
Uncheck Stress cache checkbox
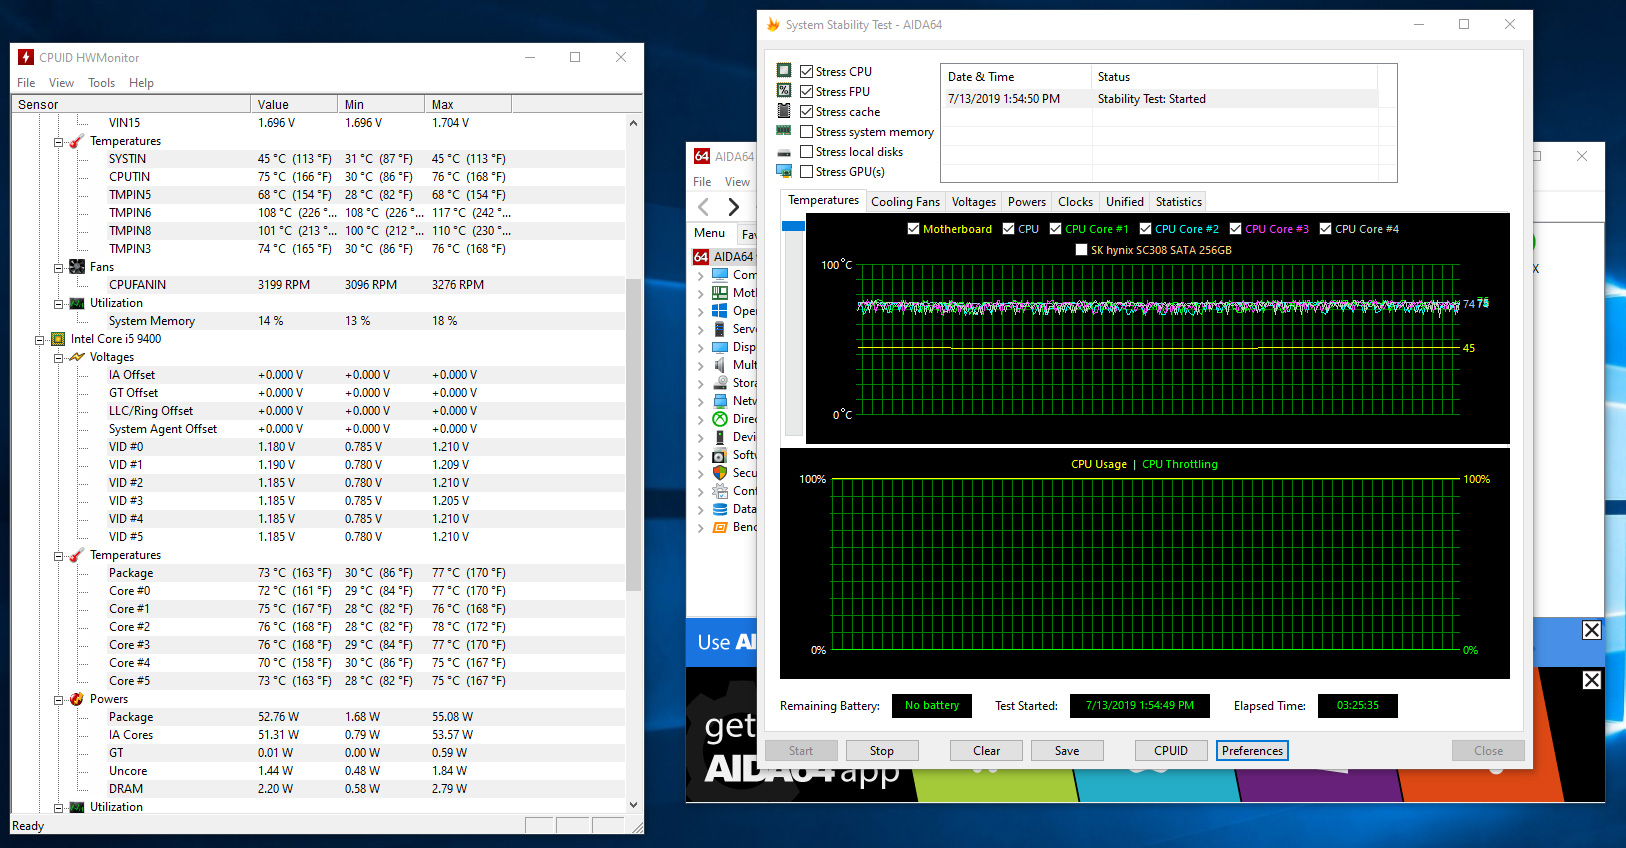[x=806, y=111]
